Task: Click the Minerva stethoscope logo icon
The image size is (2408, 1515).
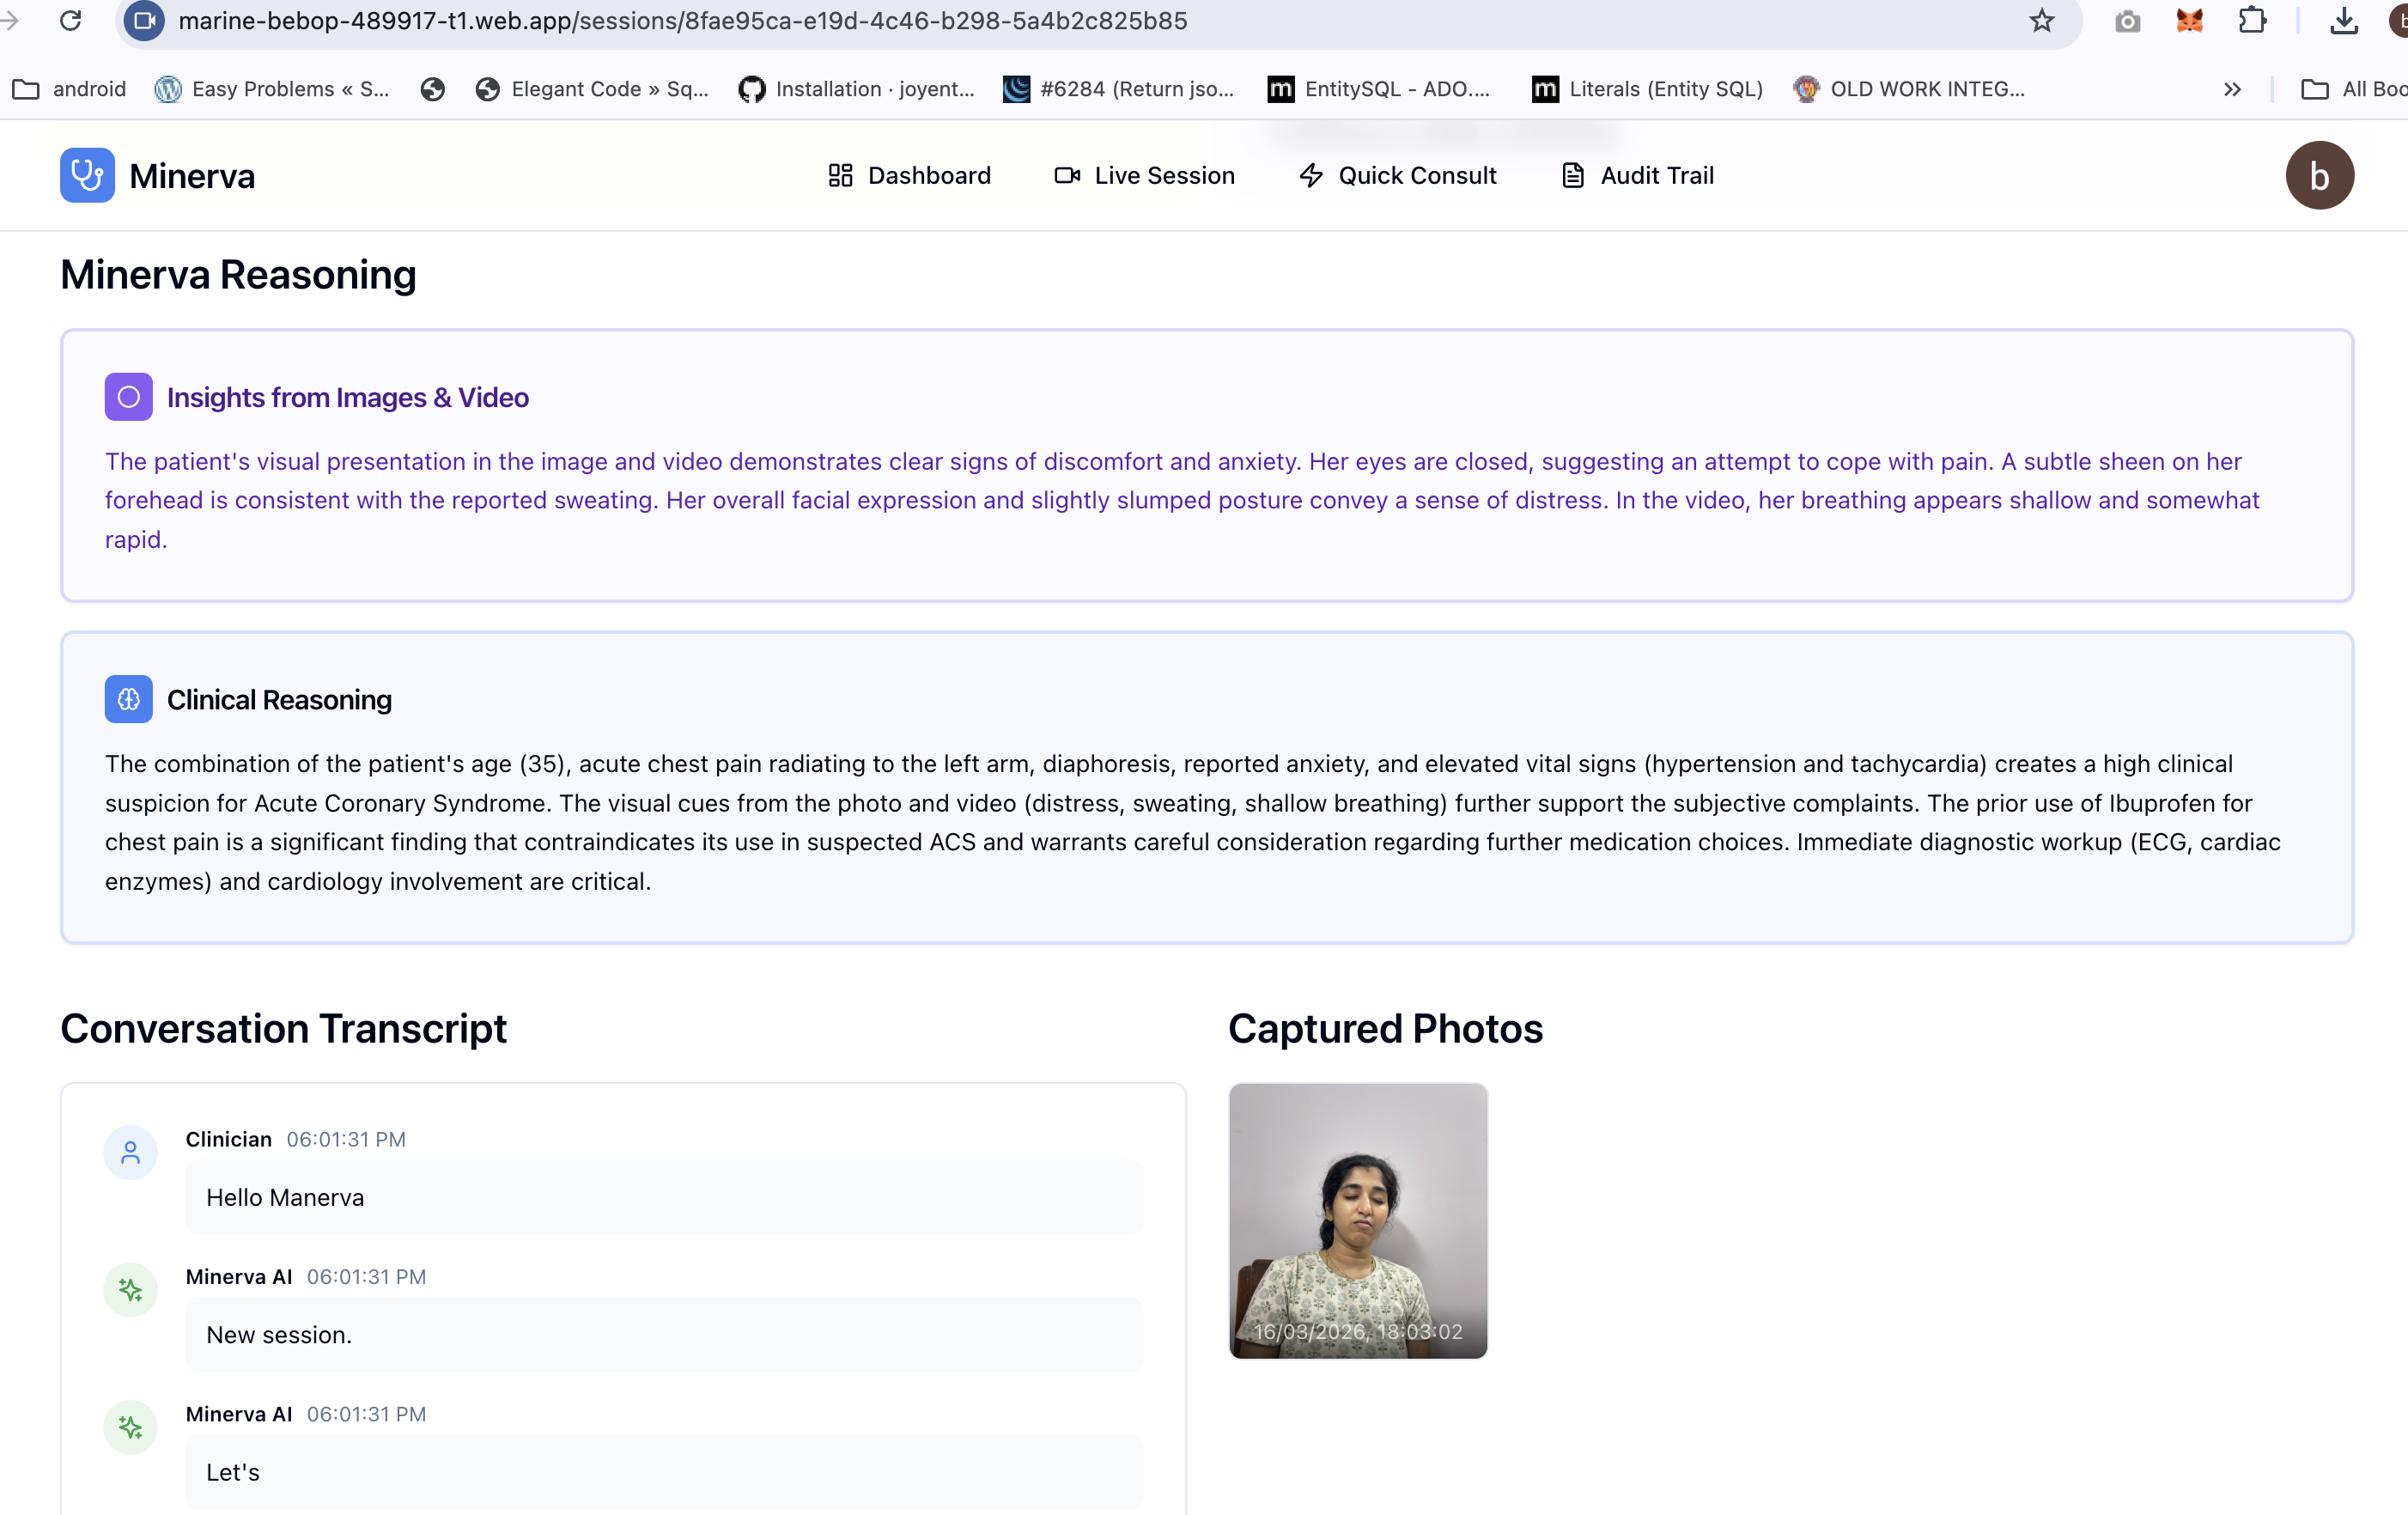Action: 87,176
